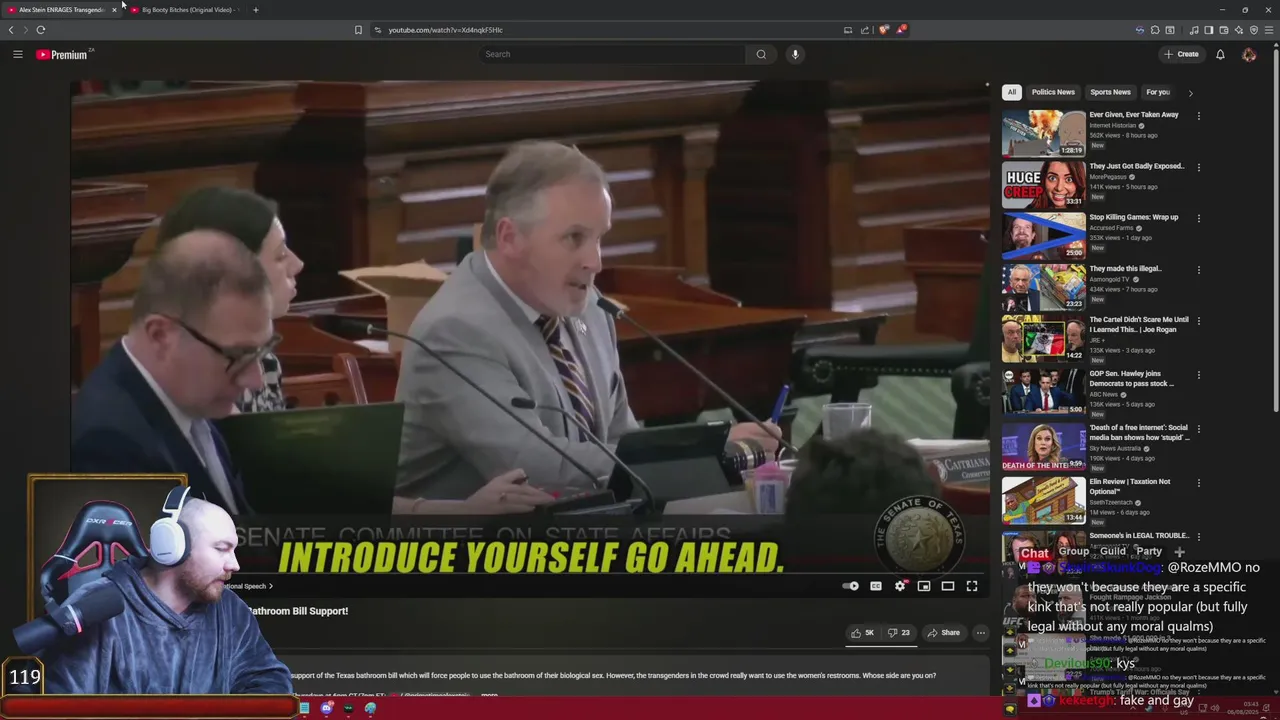This screenshot has height=720, width=1280.
Task: Click the address bar share icon
Action: click(865, 30)
